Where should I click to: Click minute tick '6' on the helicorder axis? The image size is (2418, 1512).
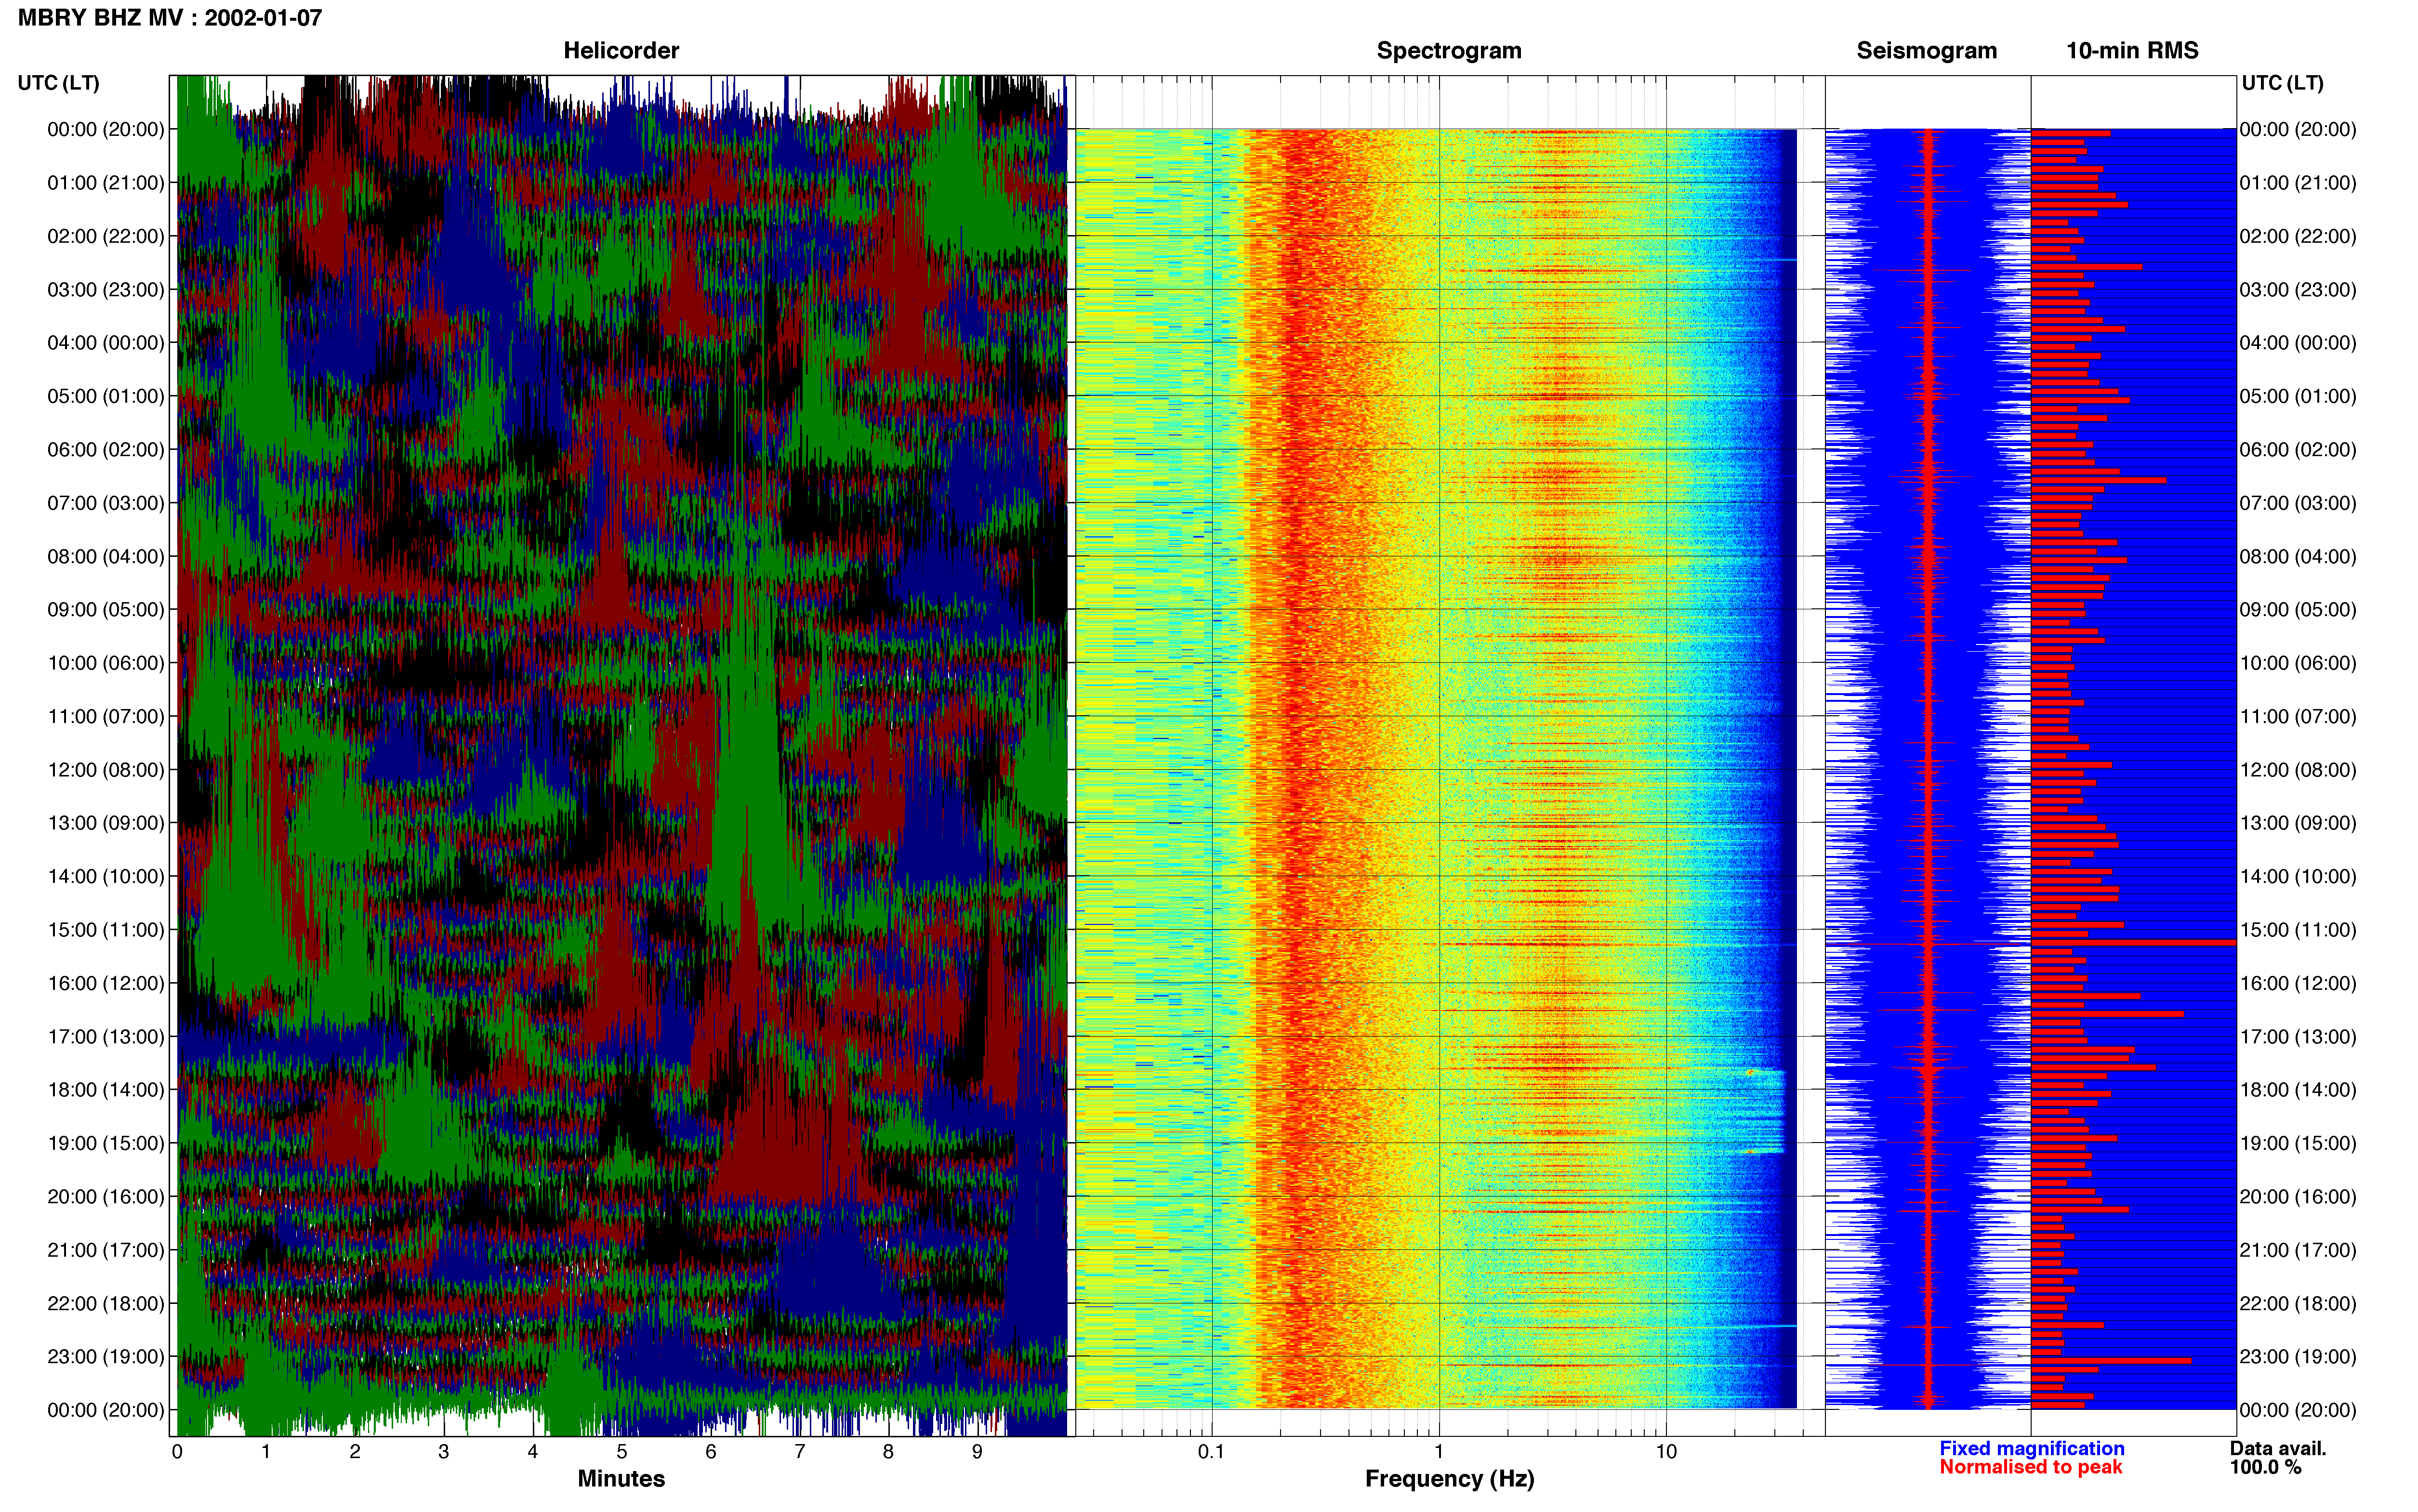711,1451
